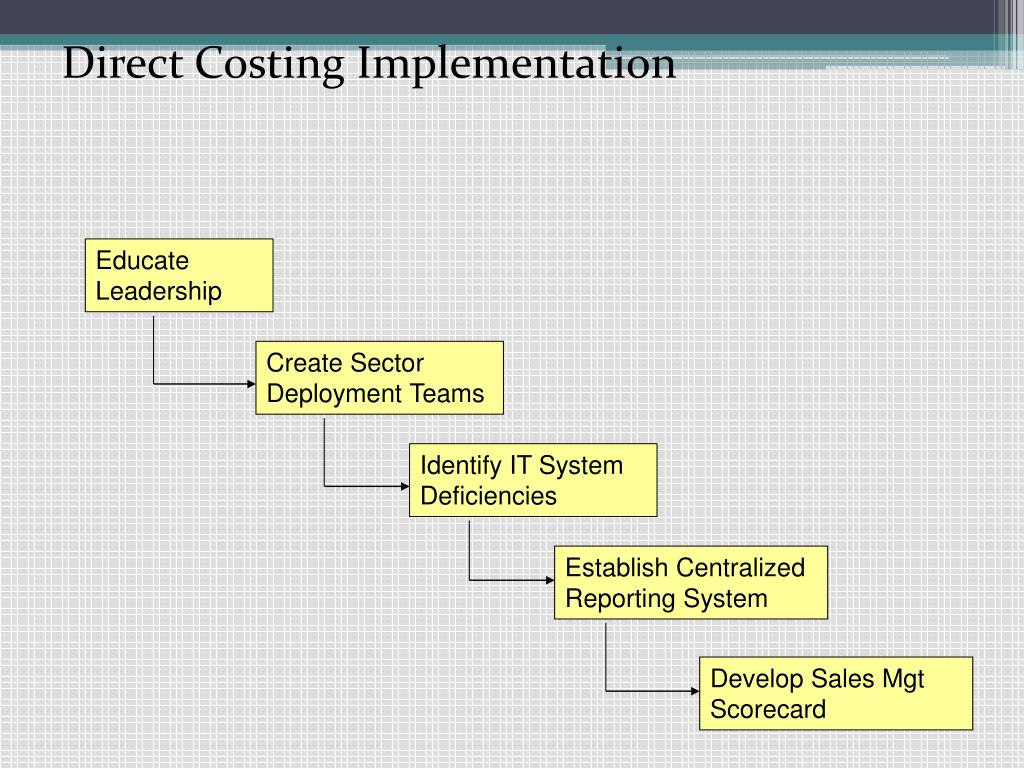Viewport: 1024px width, 768px height.
Task: Select the 'Direct Costing Implementation' slide title
Action: click(369, 63)
